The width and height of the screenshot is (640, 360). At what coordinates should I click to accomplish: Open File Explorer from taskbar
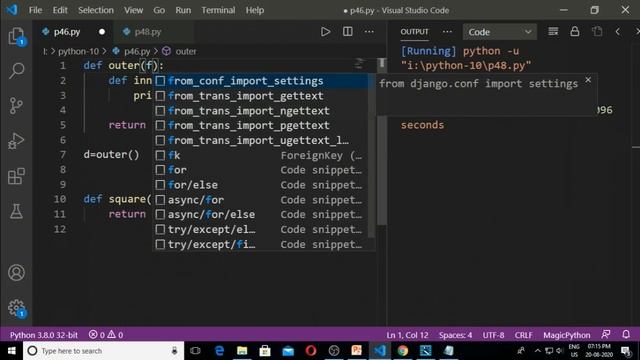(x=242, y=351)
